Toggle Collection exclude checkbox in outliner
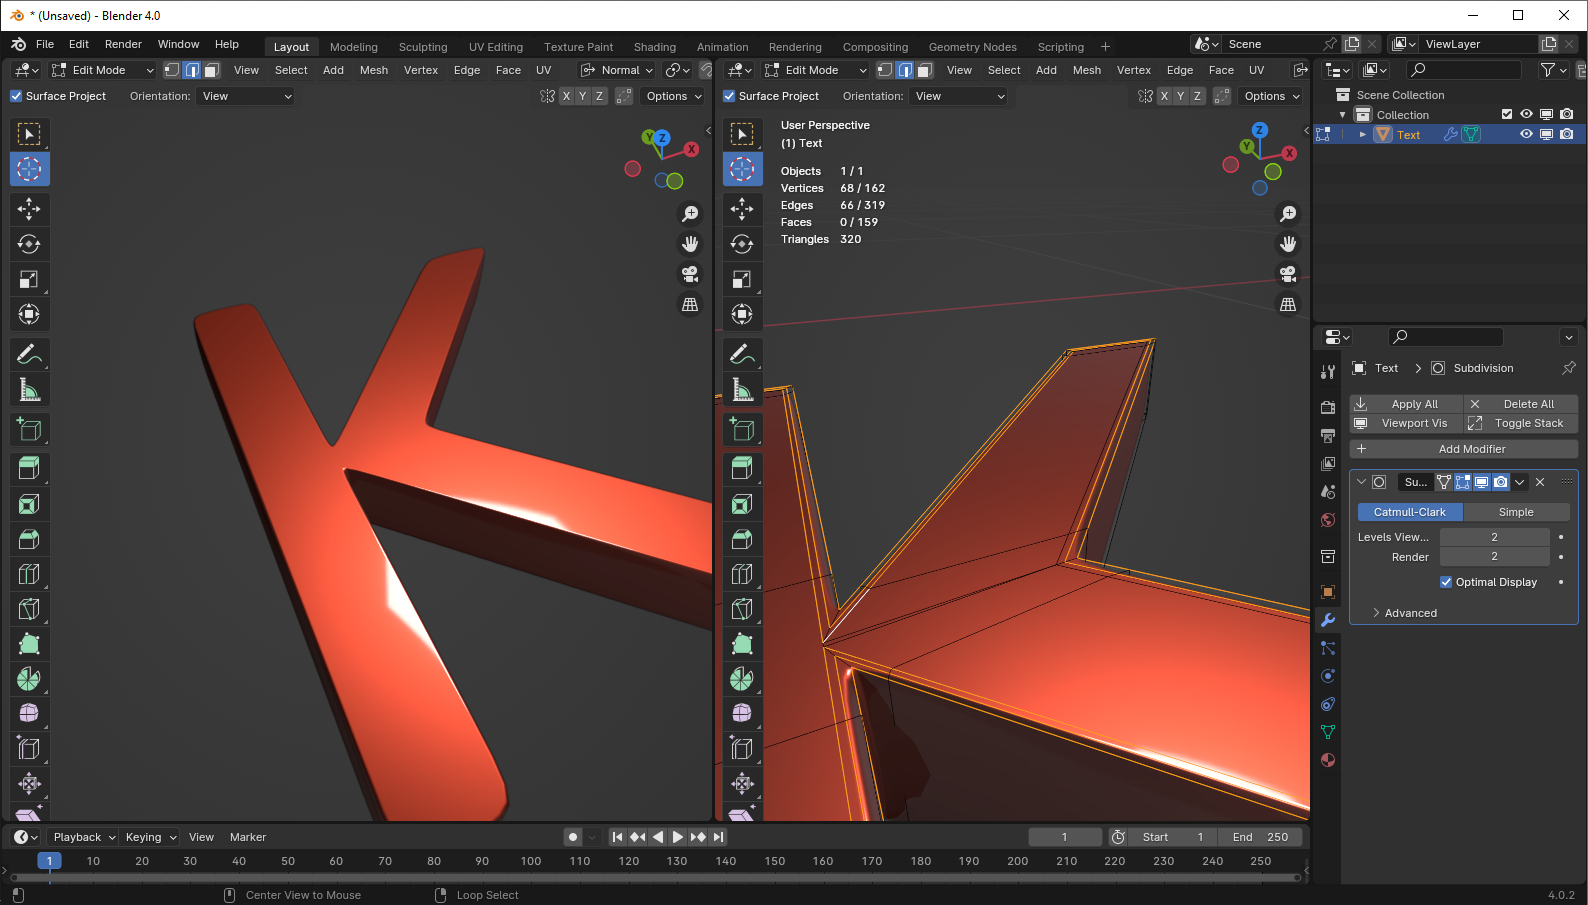1588x905 pixels. point(1507,114)
